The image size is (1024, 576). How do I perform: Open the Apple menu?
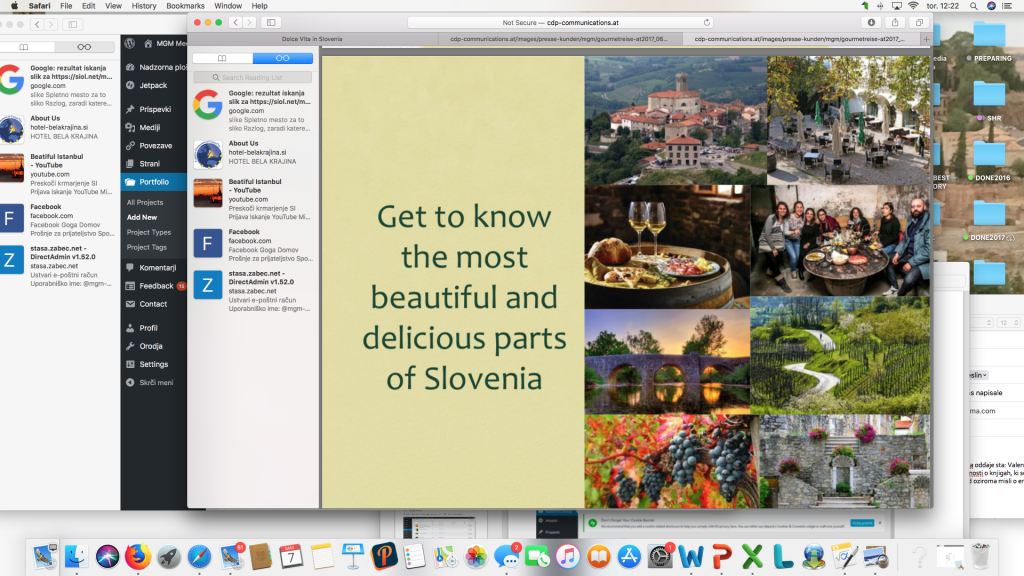[x=14, y=6]
